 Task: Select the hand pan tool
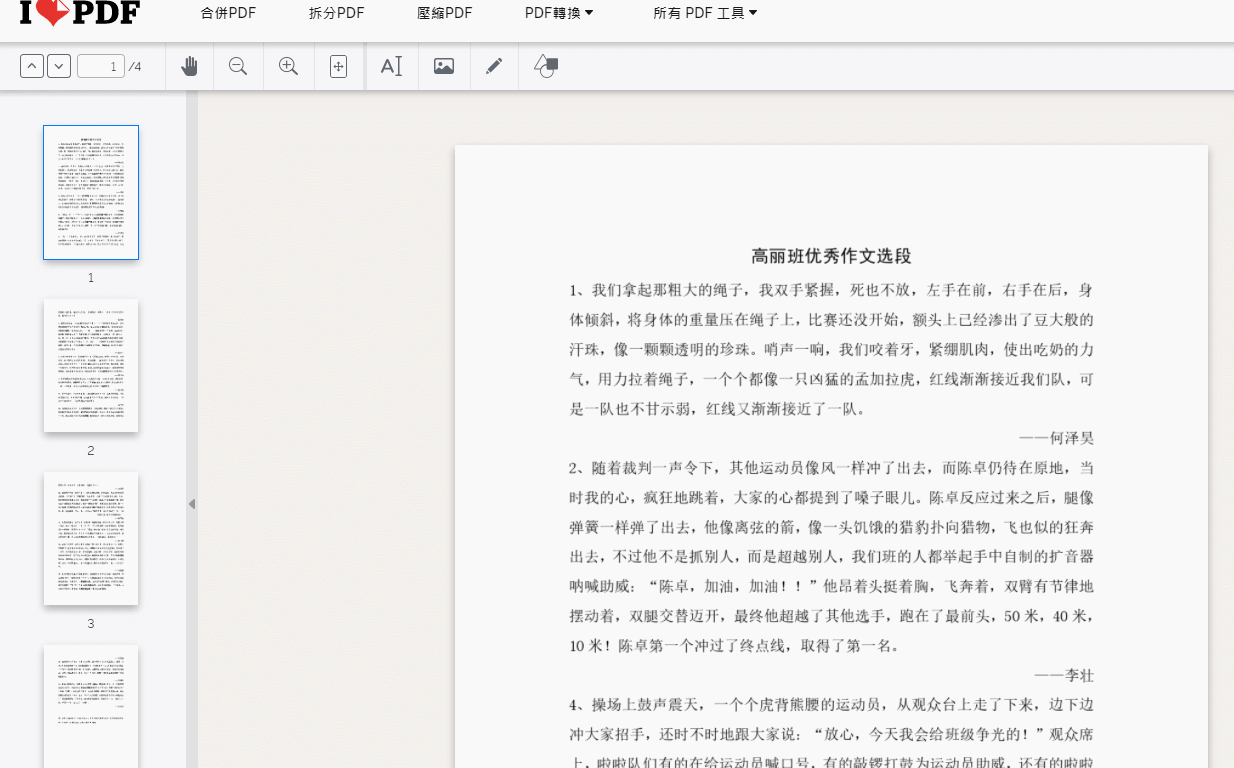click(189, 66)
